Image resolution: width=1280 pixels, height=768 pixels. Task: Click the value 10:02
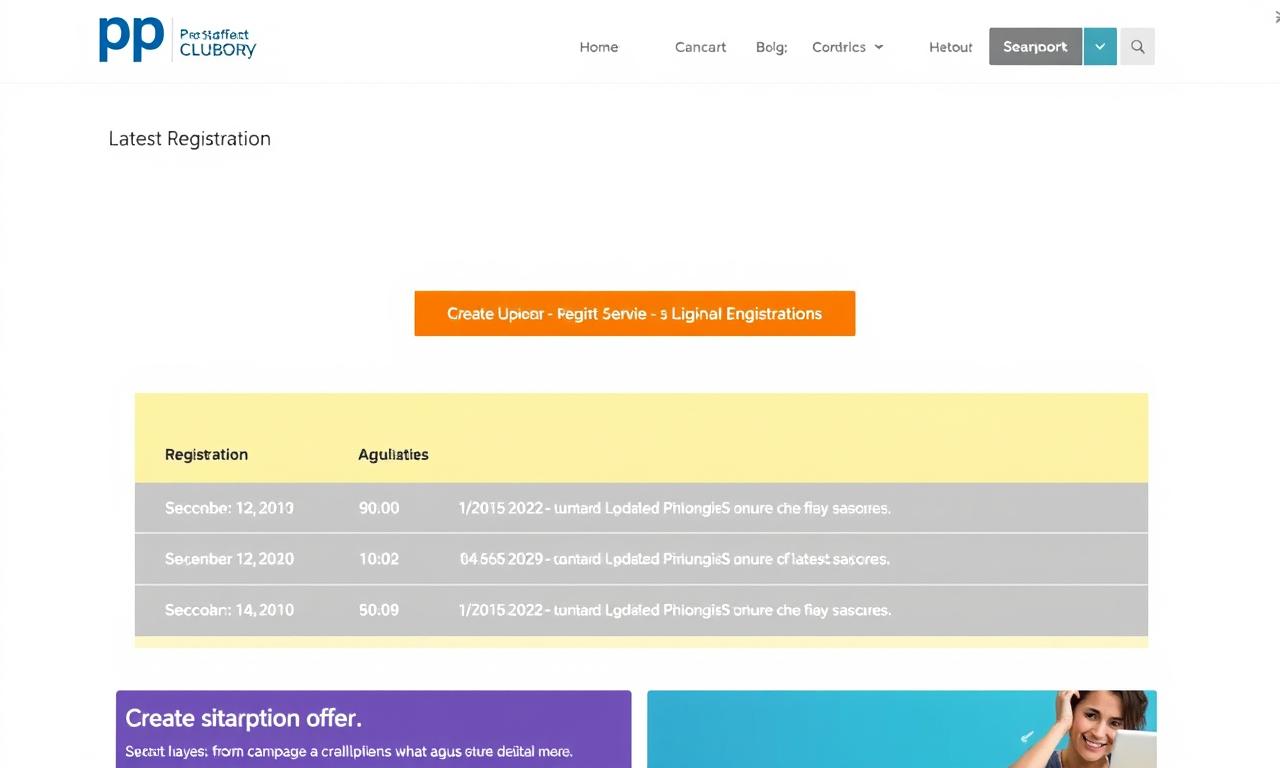point(379,559)
